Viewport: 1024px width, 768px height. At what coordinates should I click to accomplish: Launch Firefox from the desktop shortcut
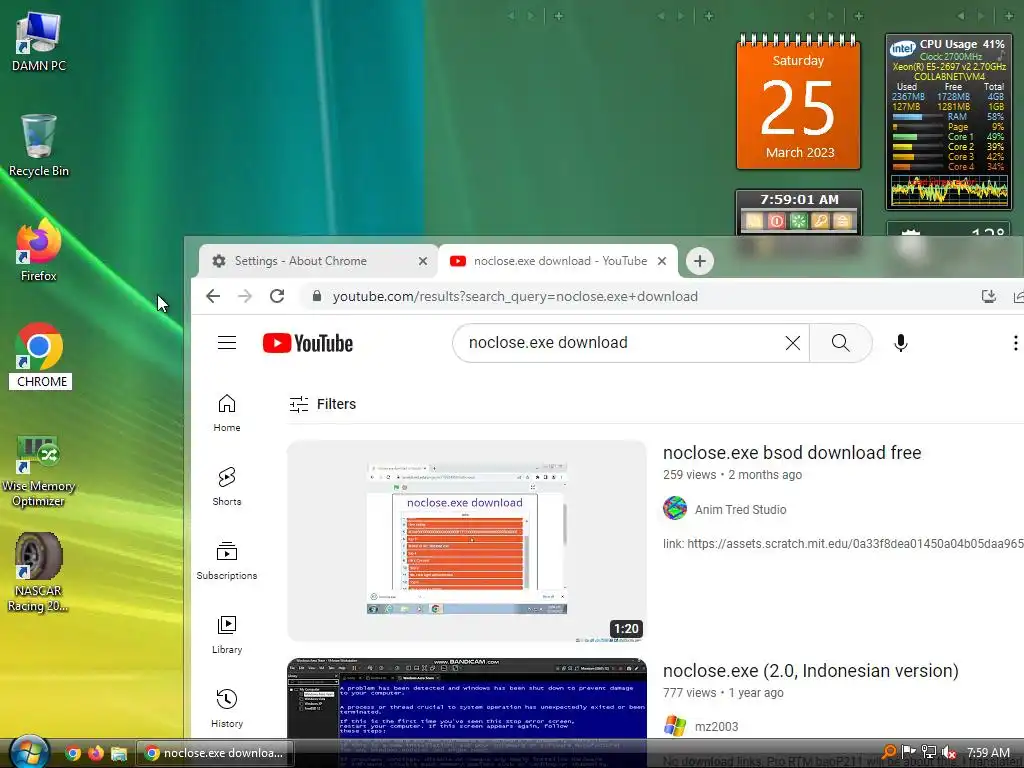pos(39,250)
